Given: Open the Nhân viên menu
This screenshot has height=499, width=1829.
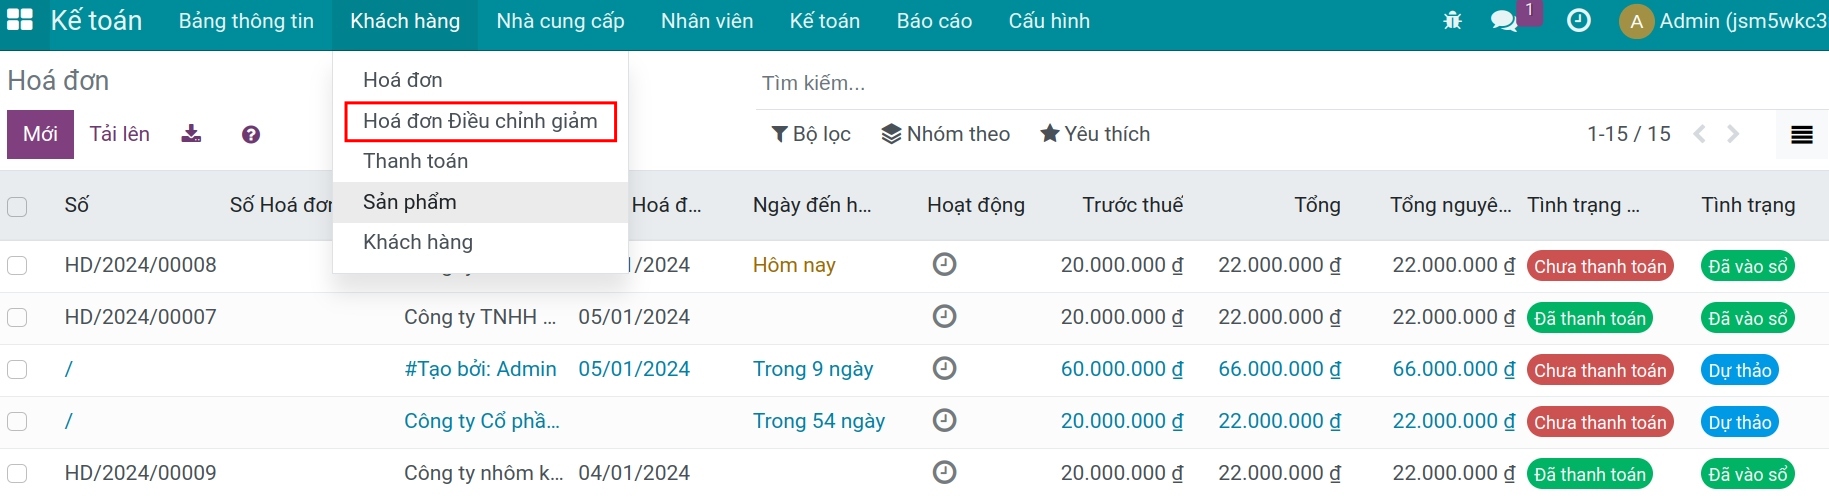Looking at the screenshot, I should click(x=707, y=21).
